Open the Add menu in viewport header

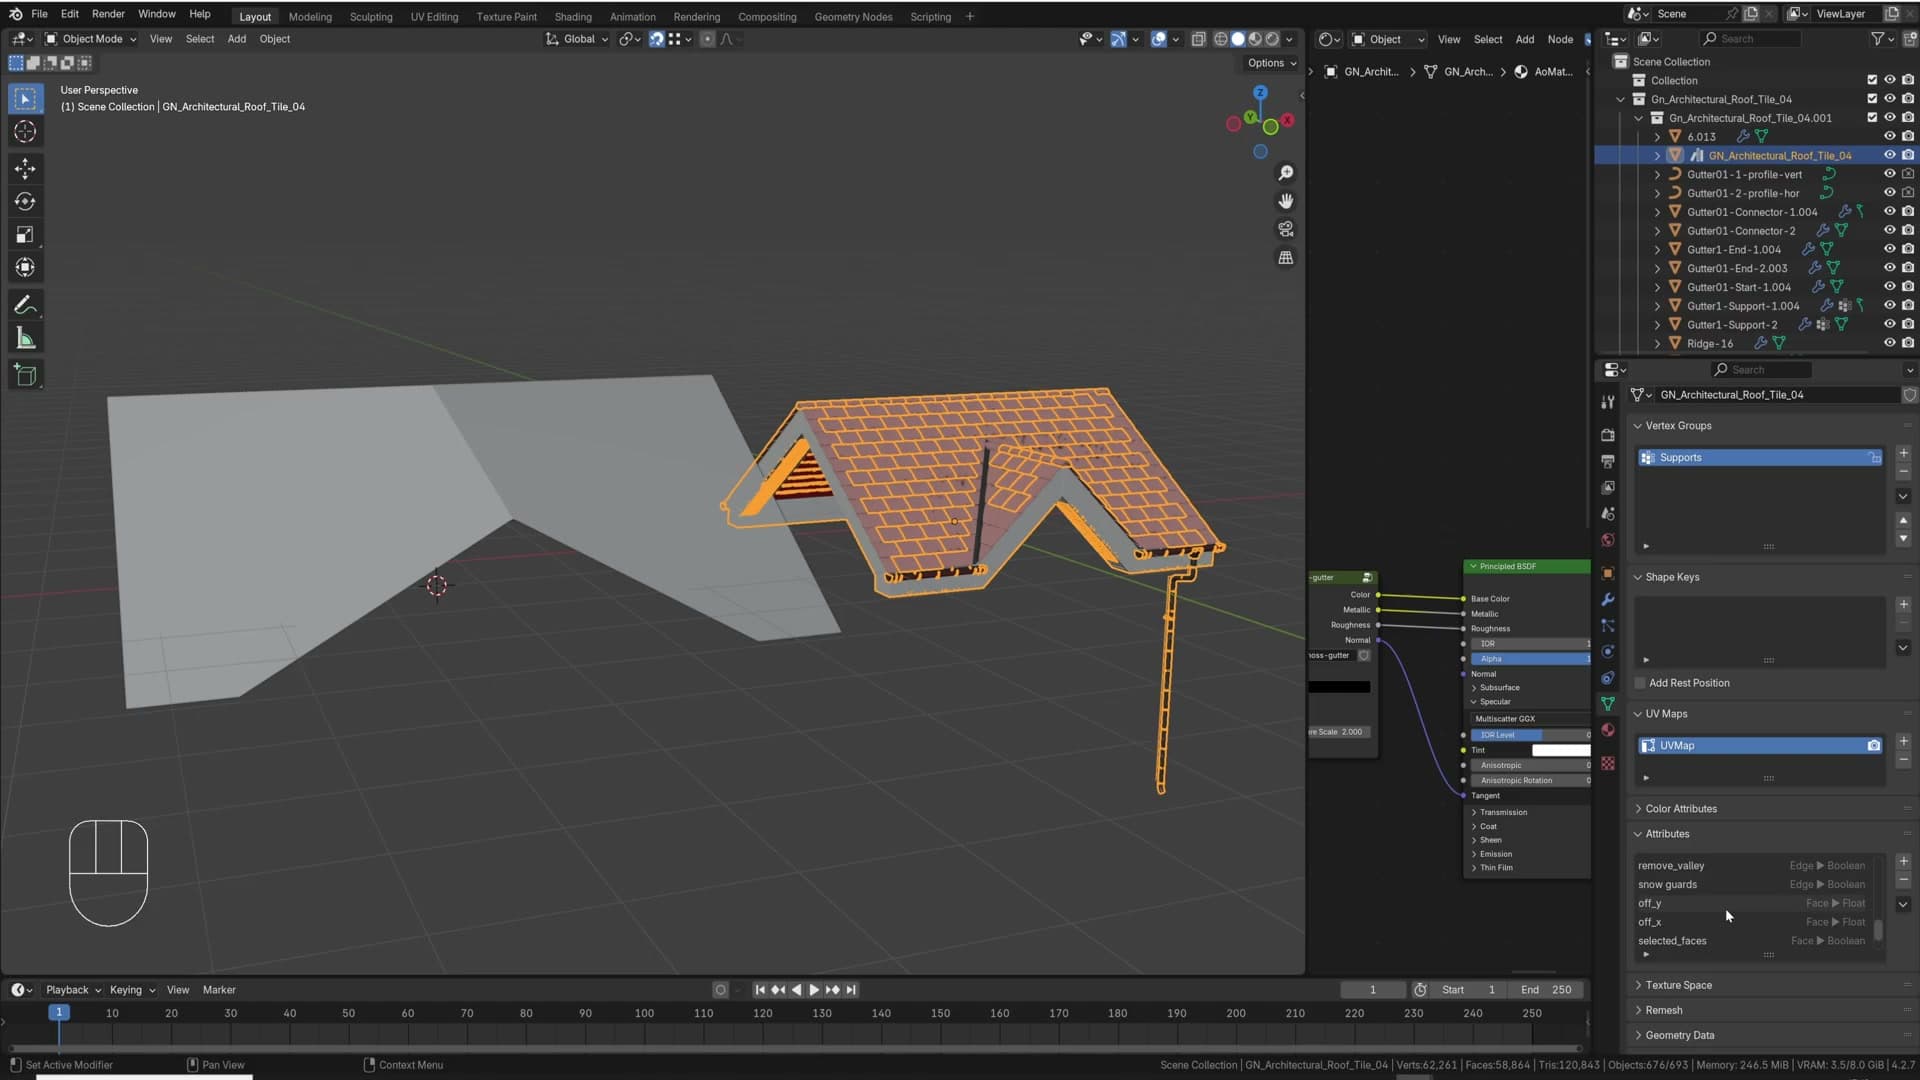236,39
